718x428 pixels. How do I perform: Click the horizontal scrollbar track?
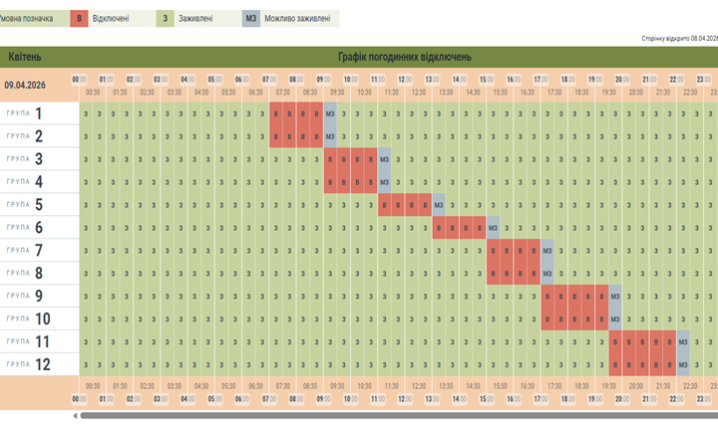coord(400,415)
